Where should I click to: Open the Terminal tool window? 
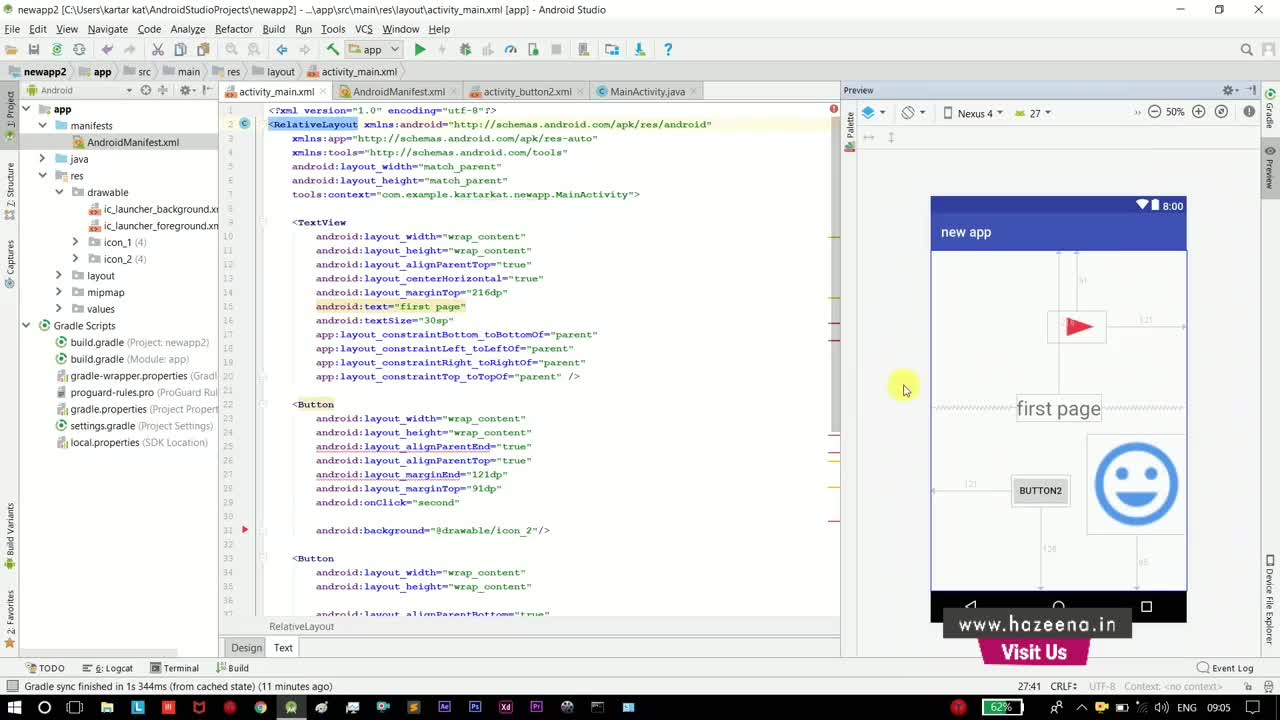174,668
